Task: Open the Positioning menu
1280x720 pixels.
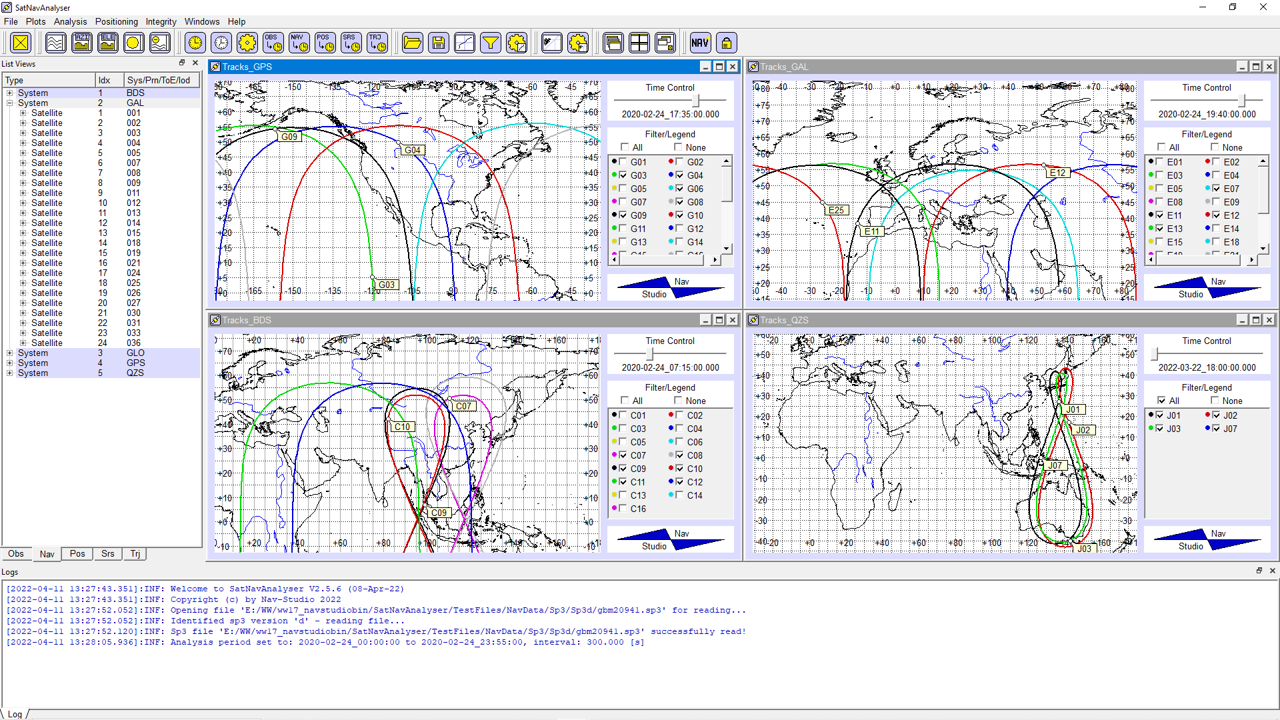Action: click(x=116, y=21)
